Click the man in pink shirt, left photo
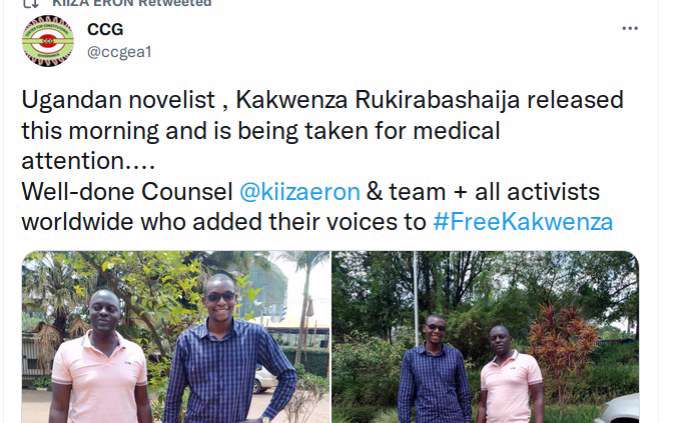The width and height of the screenshot is (691, 423). pos(100,358)
